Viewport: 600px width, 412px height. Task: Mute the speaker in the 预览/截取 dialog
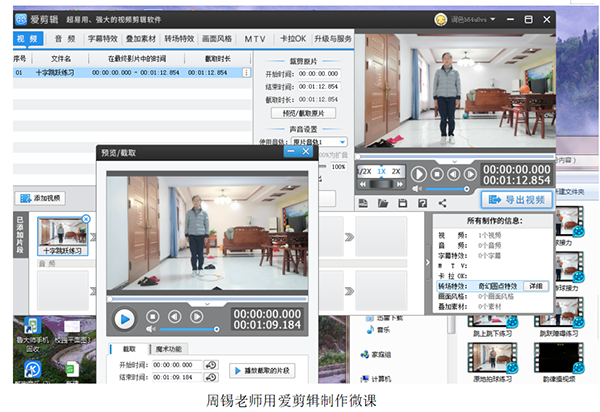(x=150, y=329)
